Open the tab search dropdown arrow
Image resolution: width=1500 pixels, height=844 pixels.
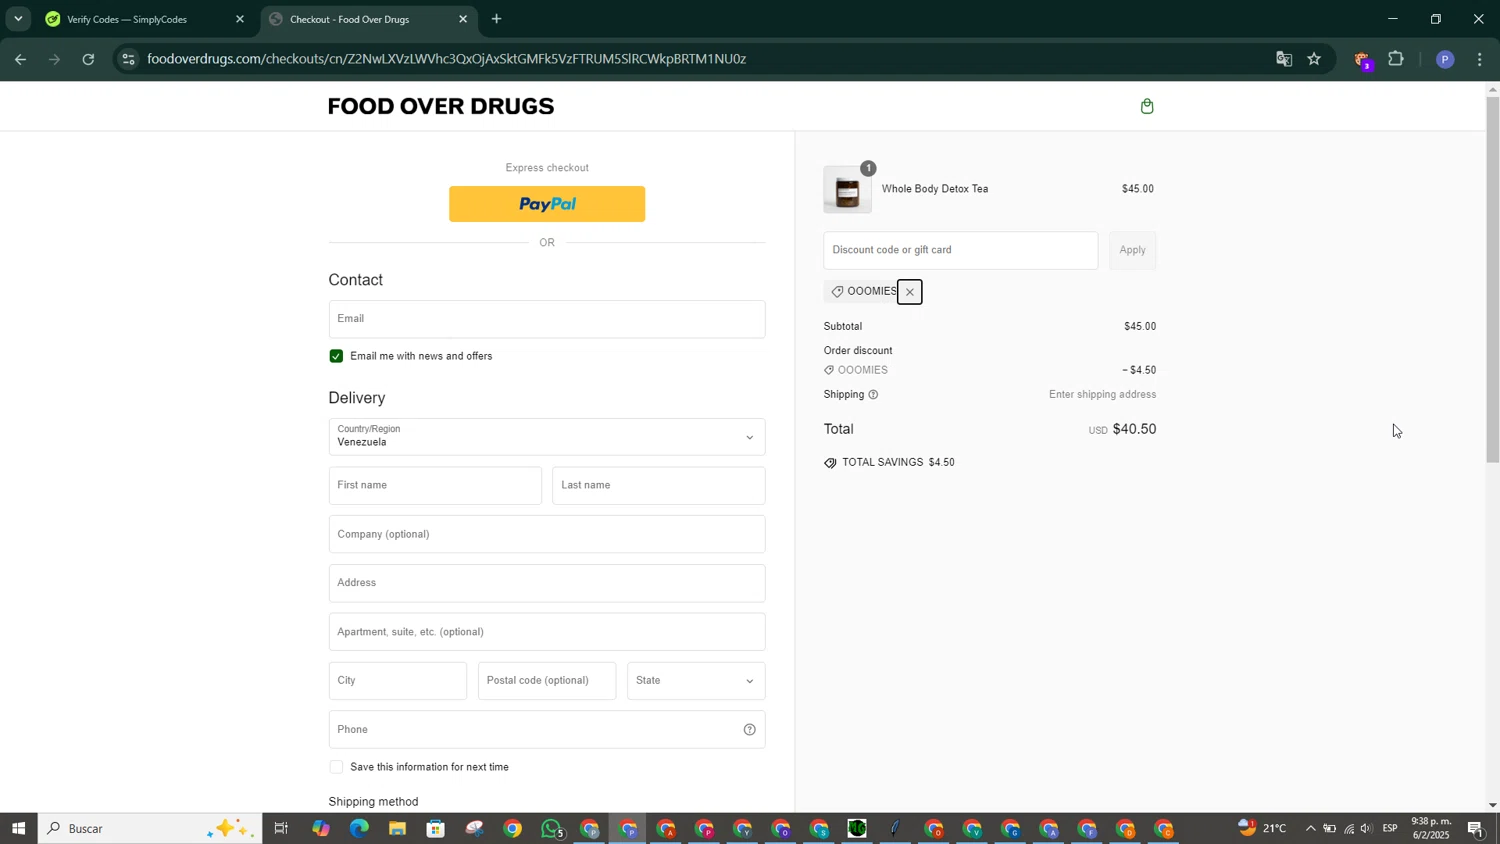(17, 19)
